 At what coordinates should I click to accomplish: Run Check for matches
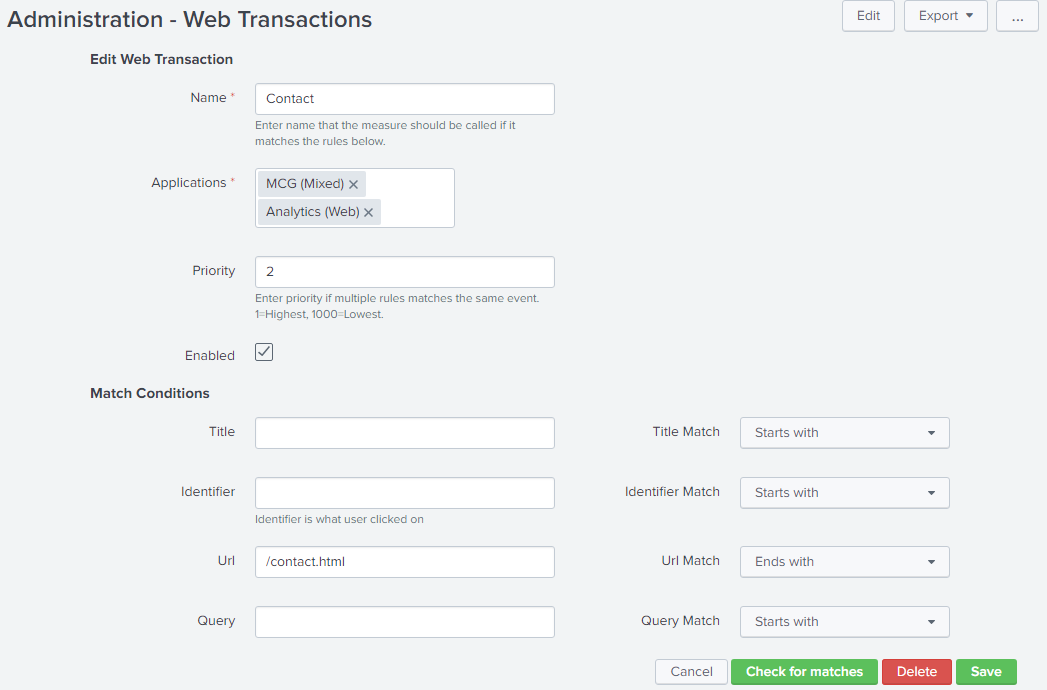point(803,671)
